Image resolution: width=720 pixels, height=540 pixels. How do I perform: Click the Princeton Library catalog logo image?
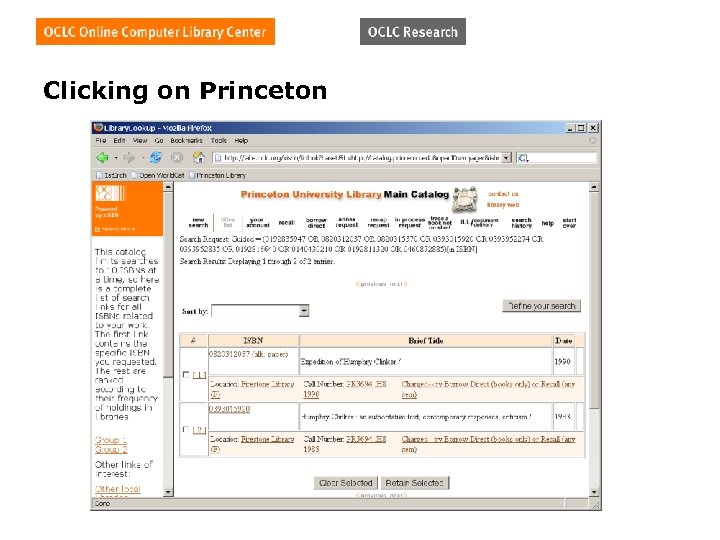tap(465, 200)
